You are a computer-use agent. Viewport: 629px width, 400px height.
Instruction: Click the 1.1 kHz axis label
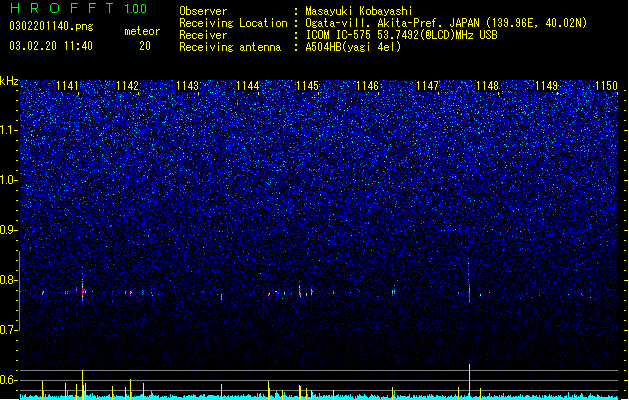[9, 130]
